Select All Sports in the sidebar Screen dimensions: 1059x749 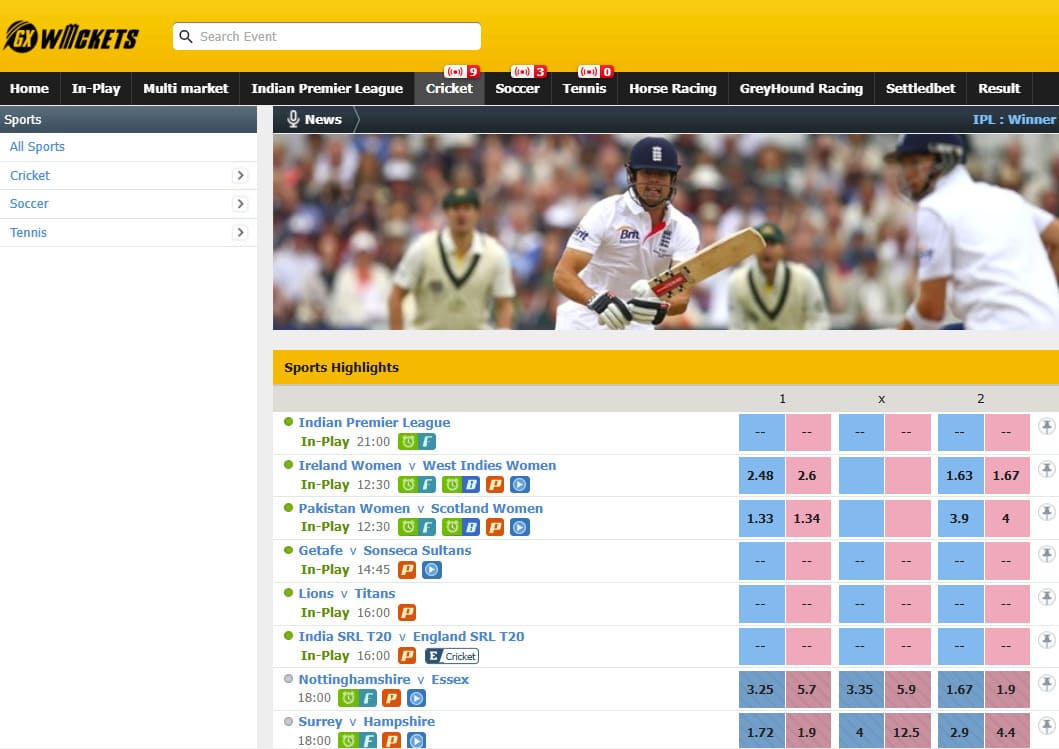[37, 147]
